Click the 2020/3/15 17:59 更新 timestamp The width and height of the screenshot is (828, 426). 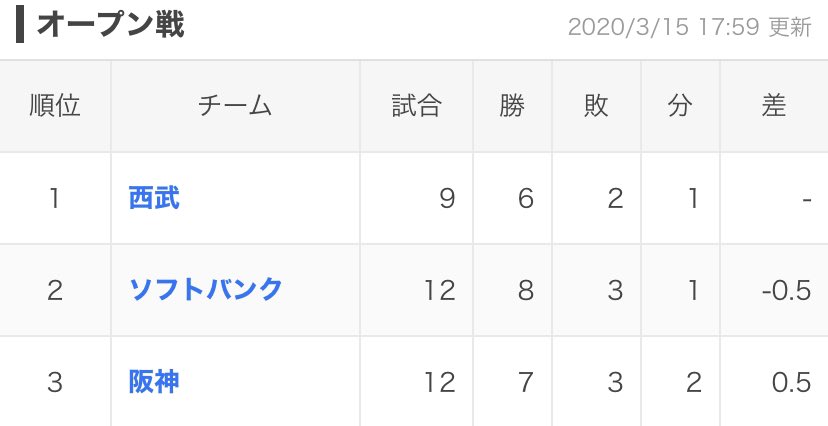point(690,27)
